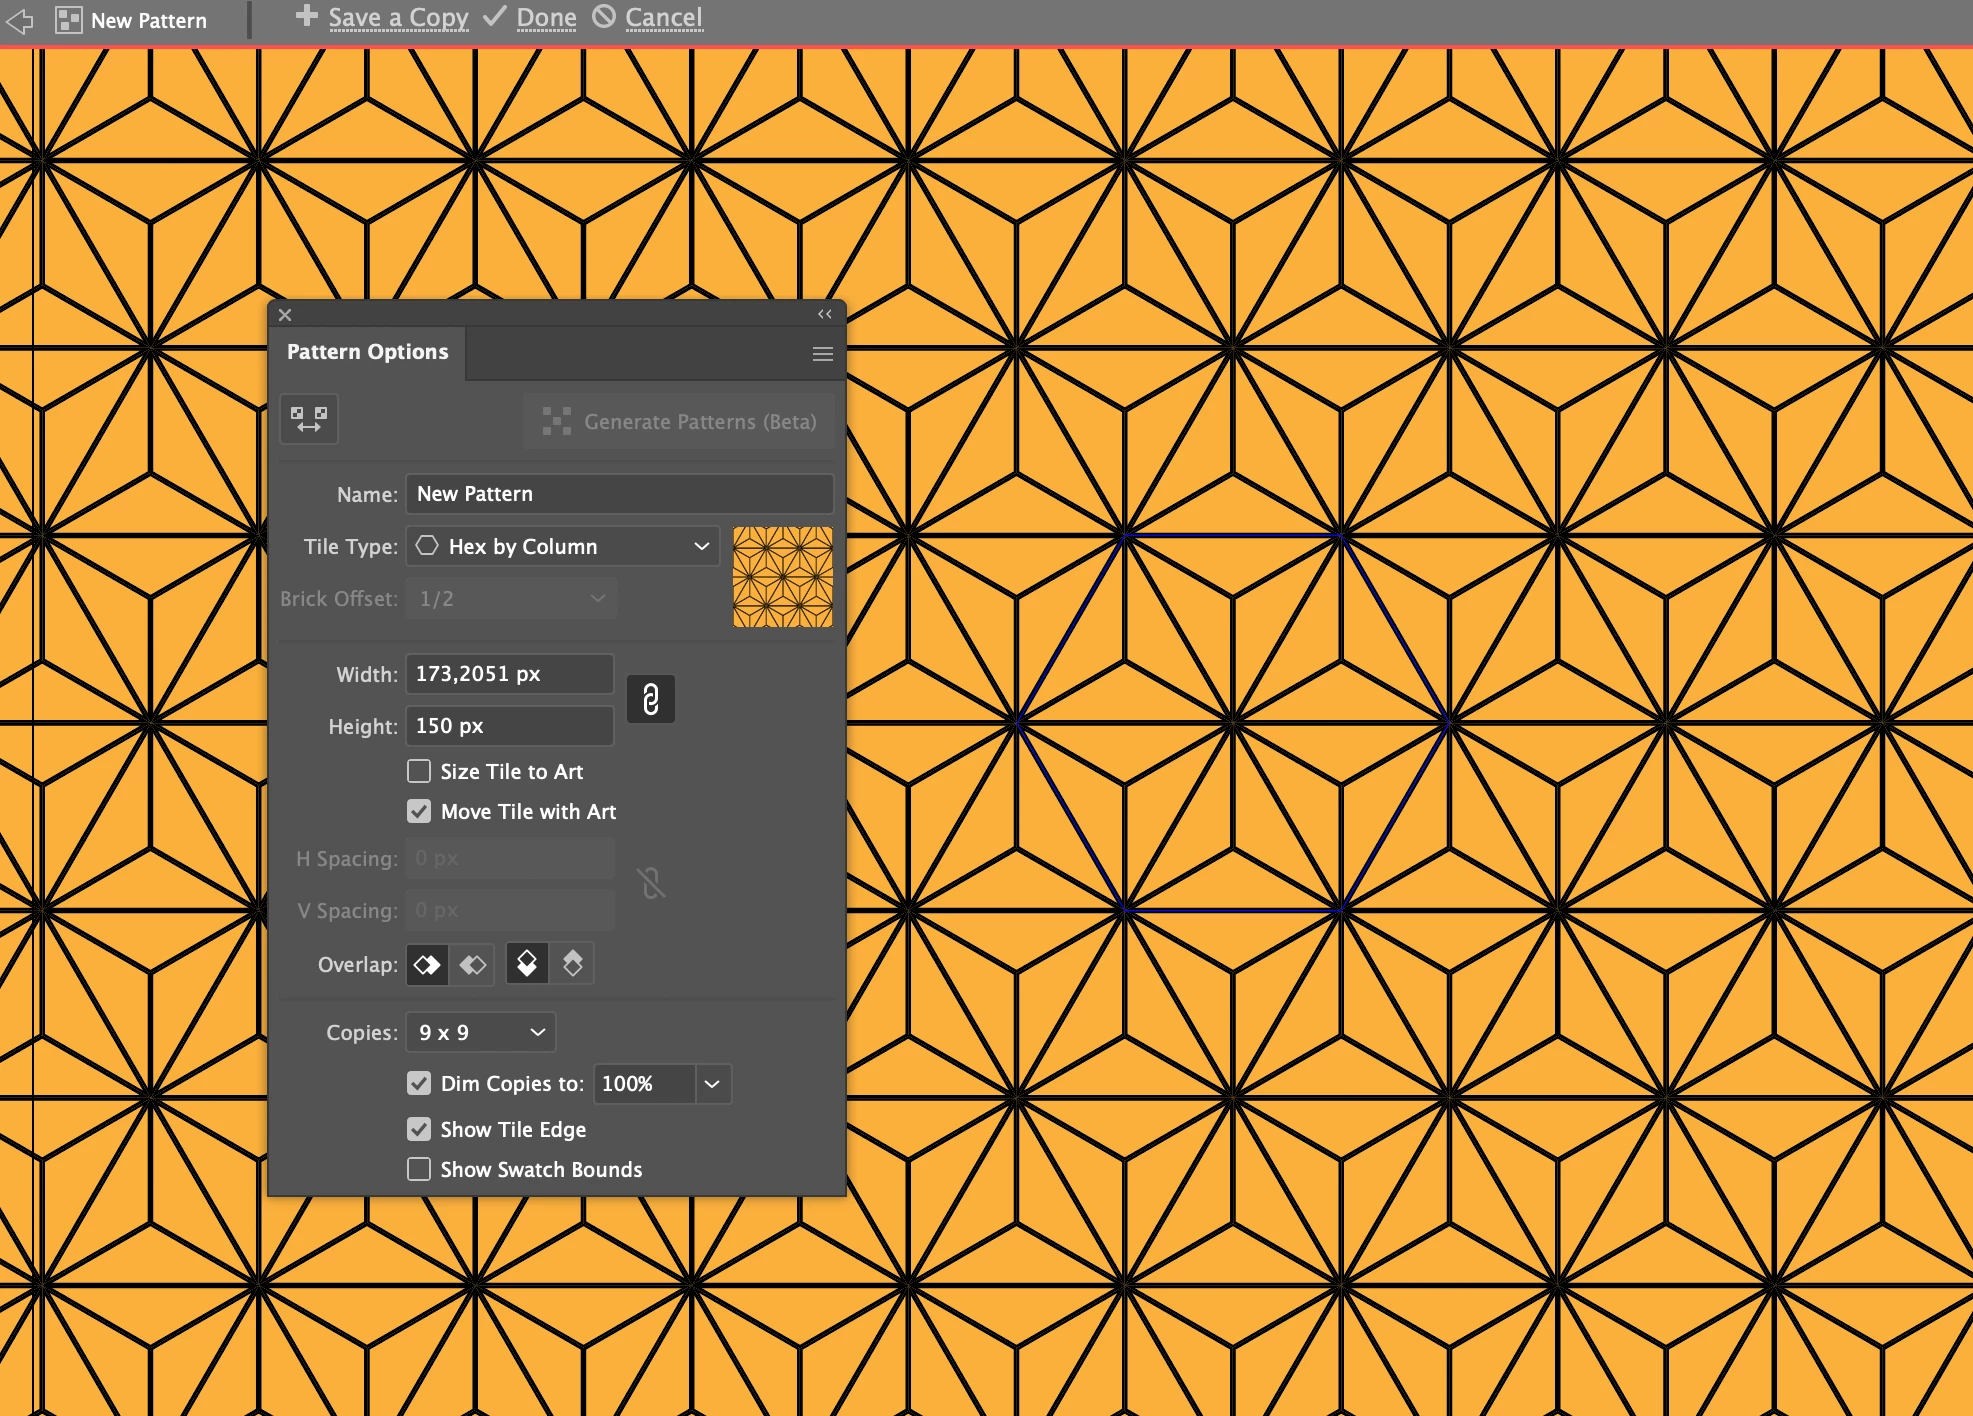Click Save a Copy link
The height and width of the screenshot is (1416, 1973).
[x=398, y=18]
